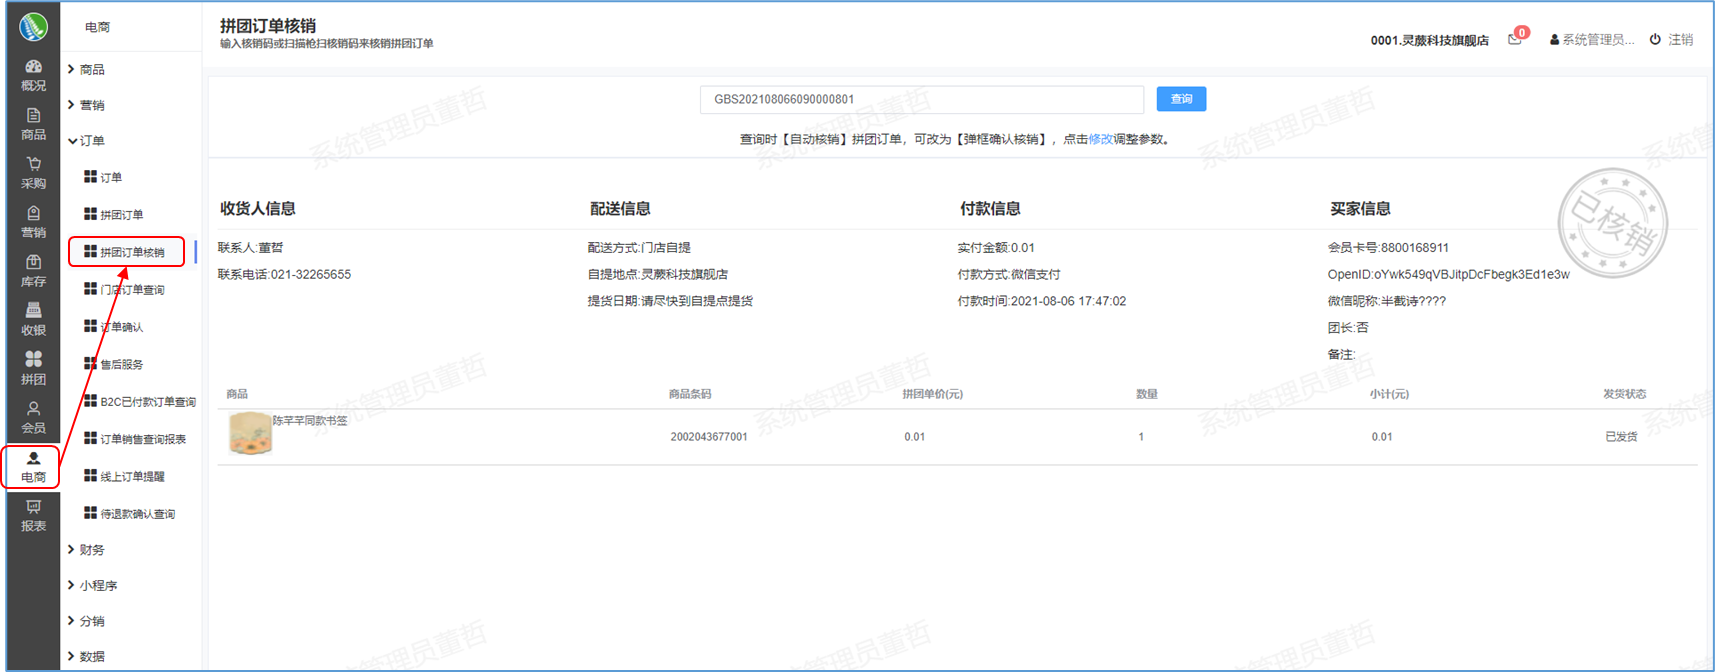Viewport: 1715px width, 672px height.
Task: Open the 营销 sidebar module icon
Action: 33,222
